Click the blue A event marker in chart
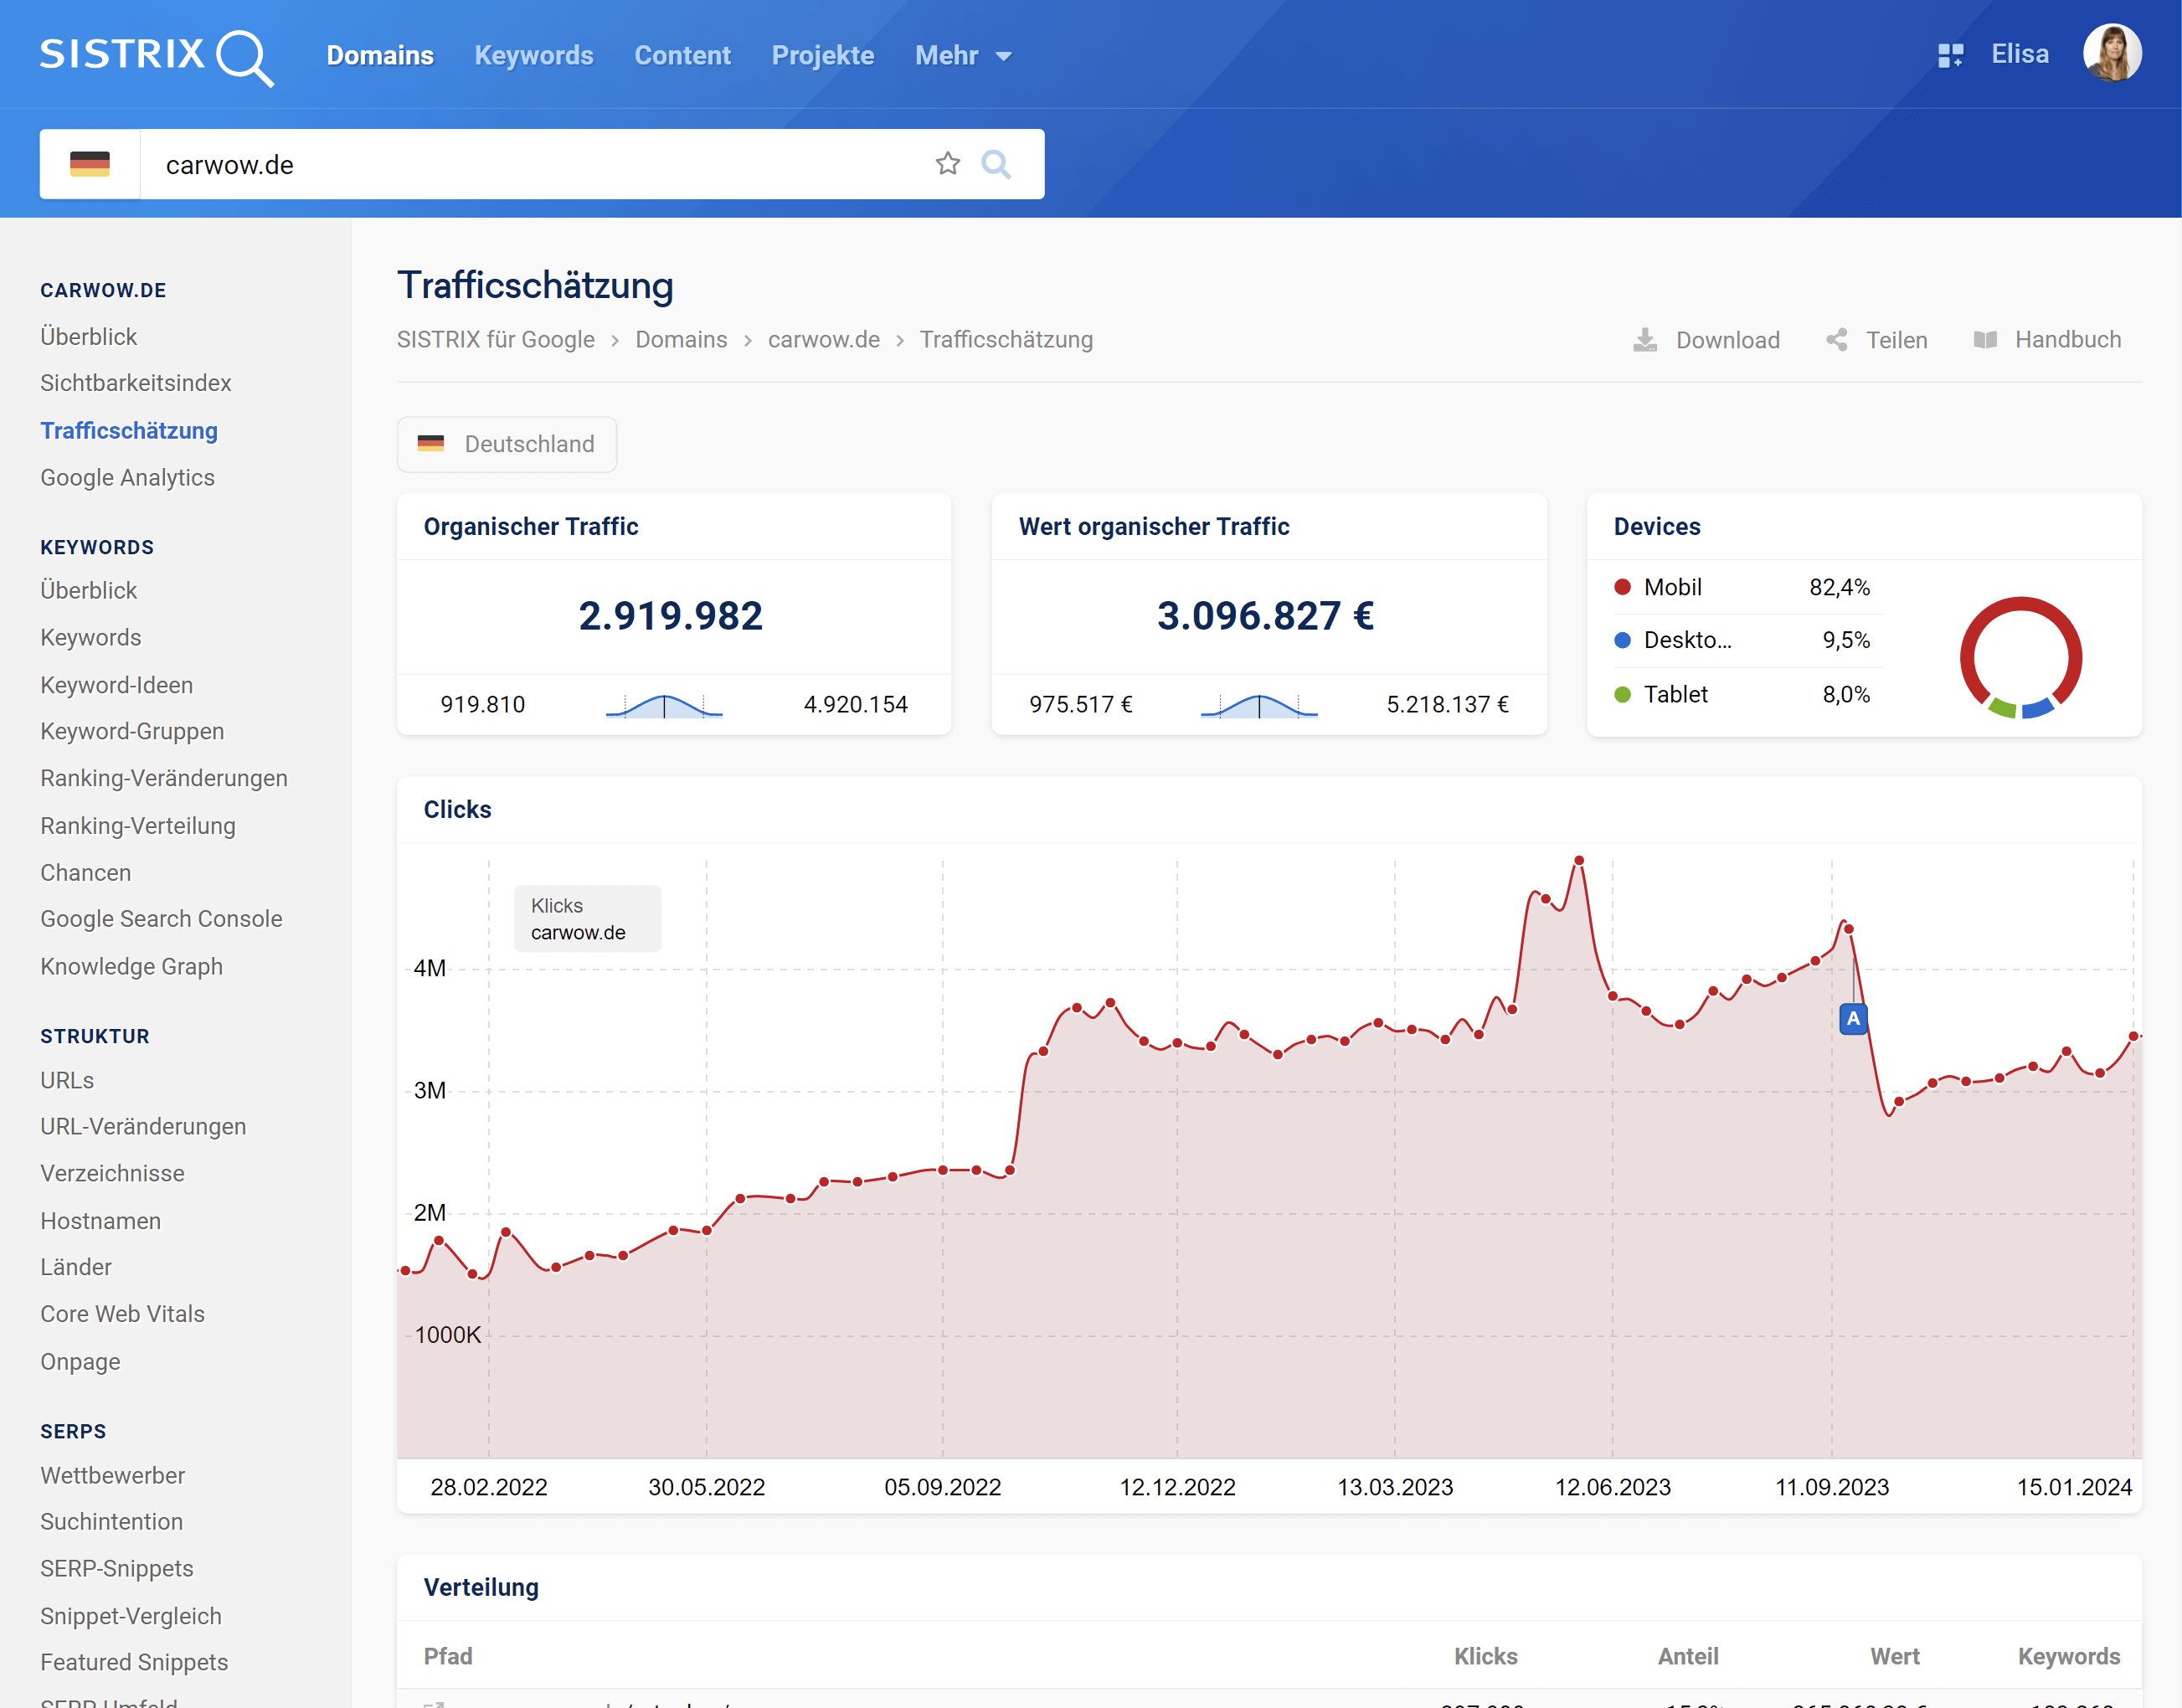The height and width of the screenshot is (1708, 2182). (x=1852, y=1019)
